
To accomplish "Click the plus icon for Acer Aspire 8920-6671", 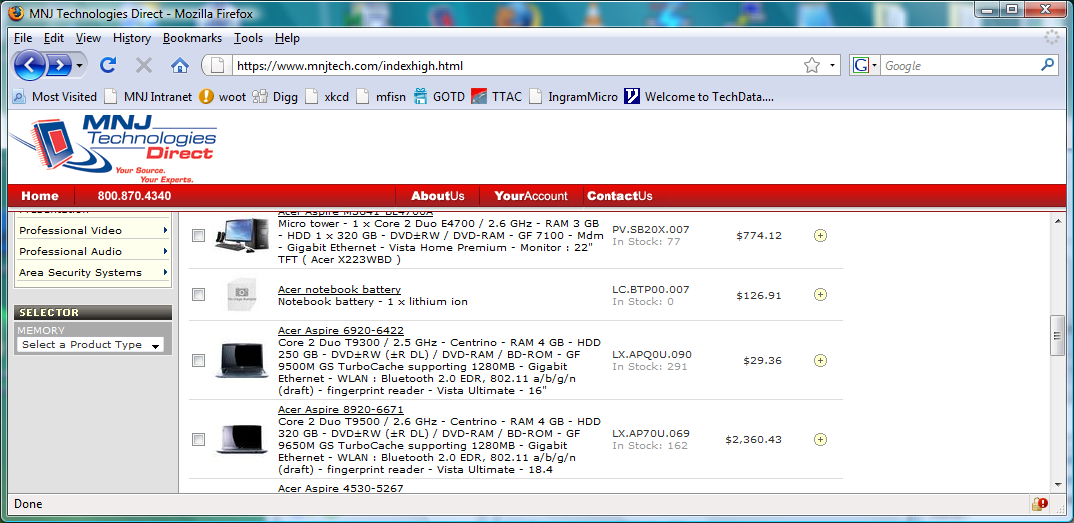I will tap(821, 439).
